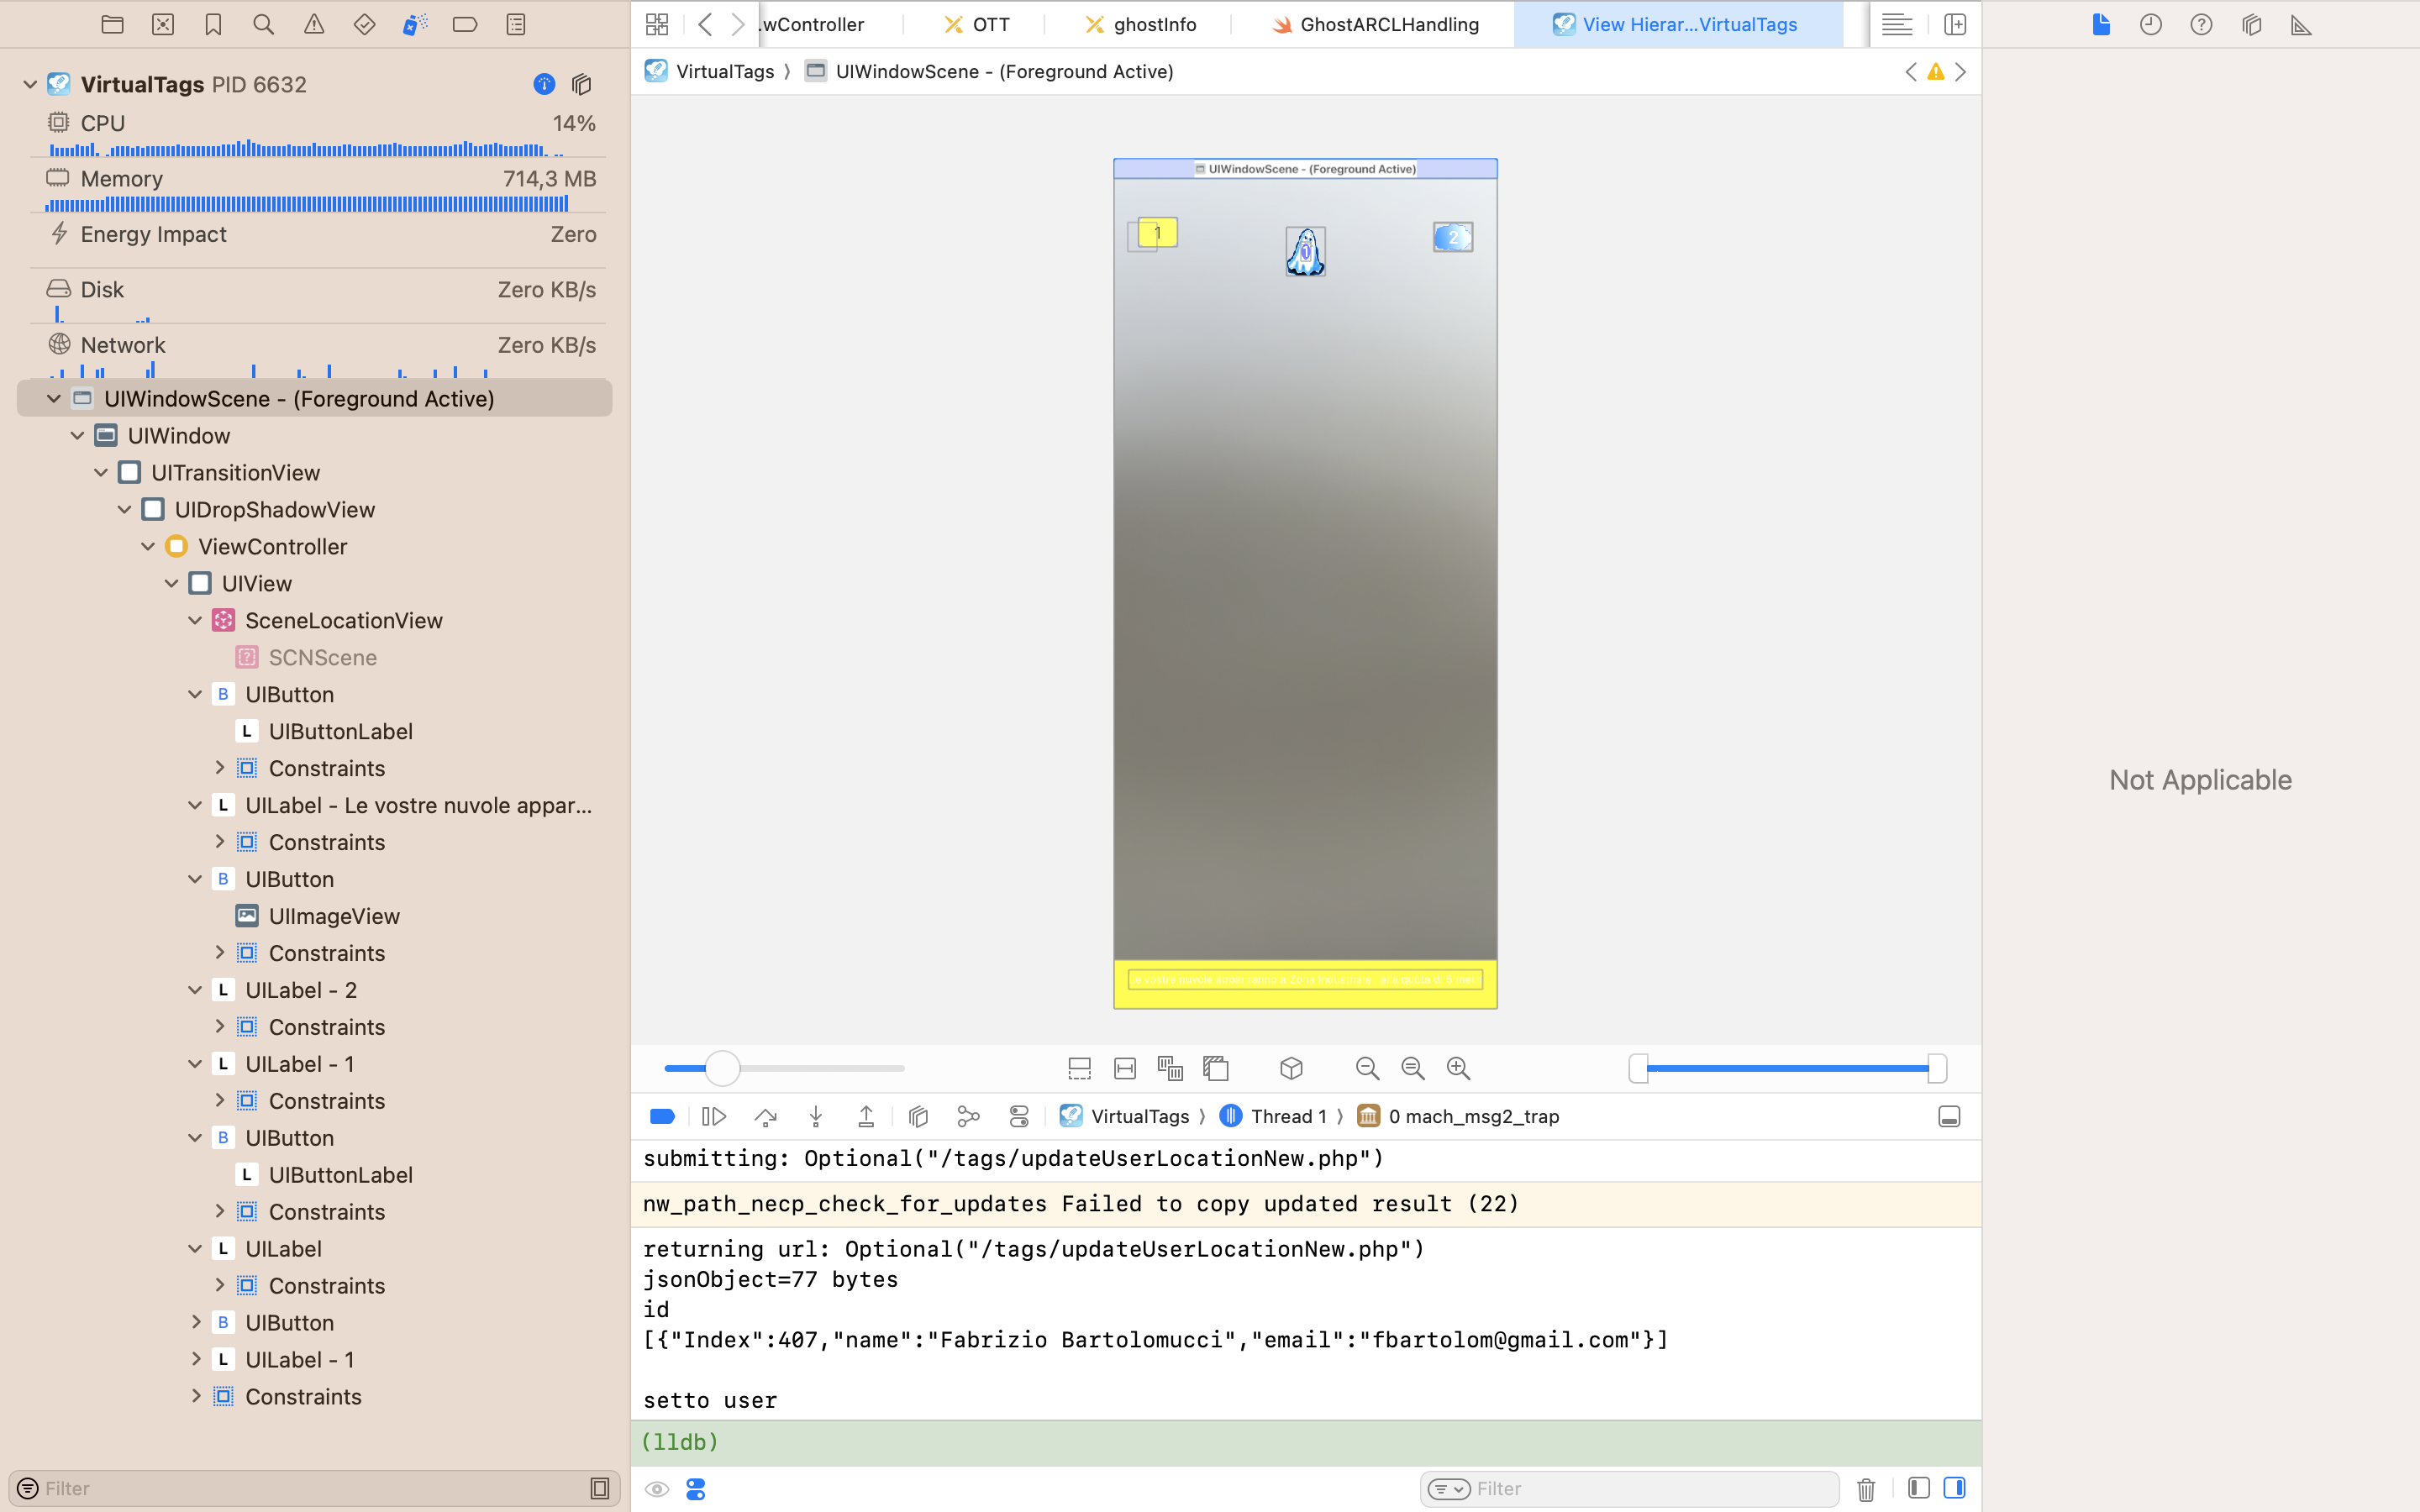Click the zoom in magnifier icon
Viewport: 2420px width, 1512px height.
tap(1458, 1068)
